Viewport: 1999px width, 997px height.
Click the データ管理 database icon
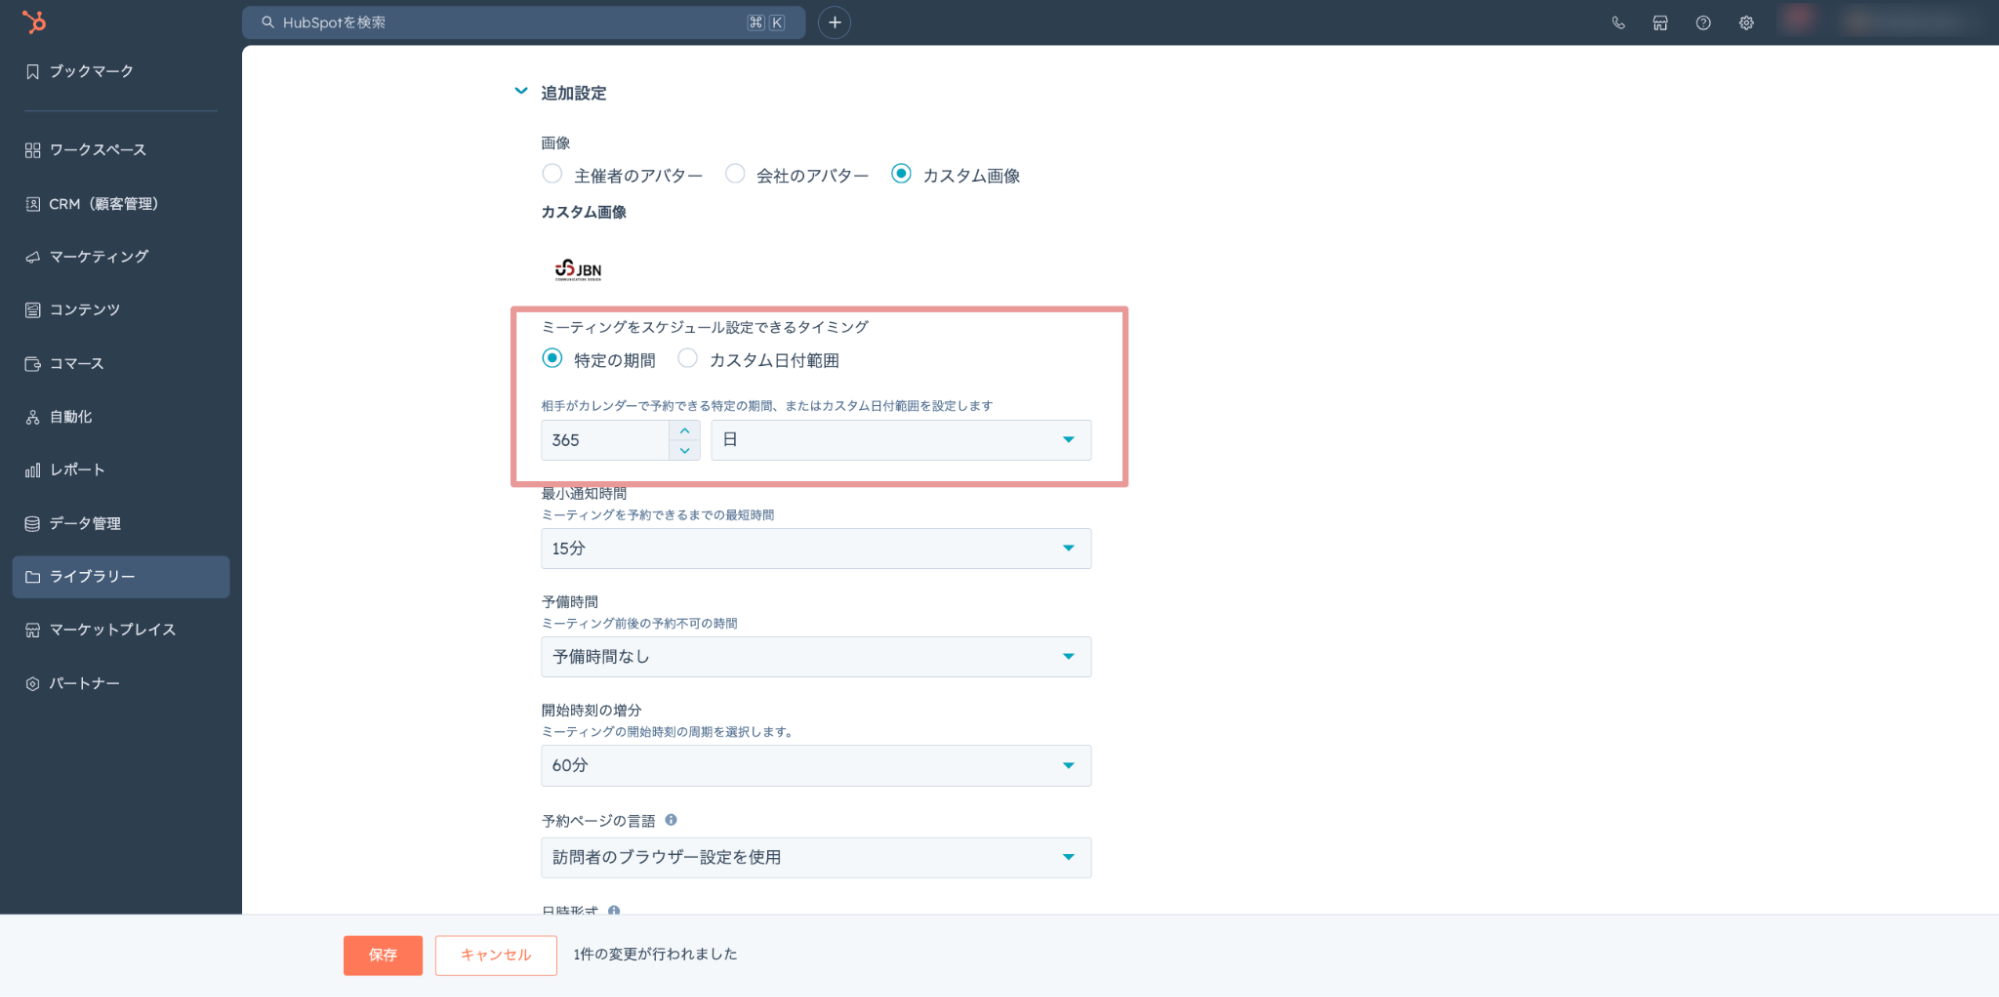pos(33,524)
